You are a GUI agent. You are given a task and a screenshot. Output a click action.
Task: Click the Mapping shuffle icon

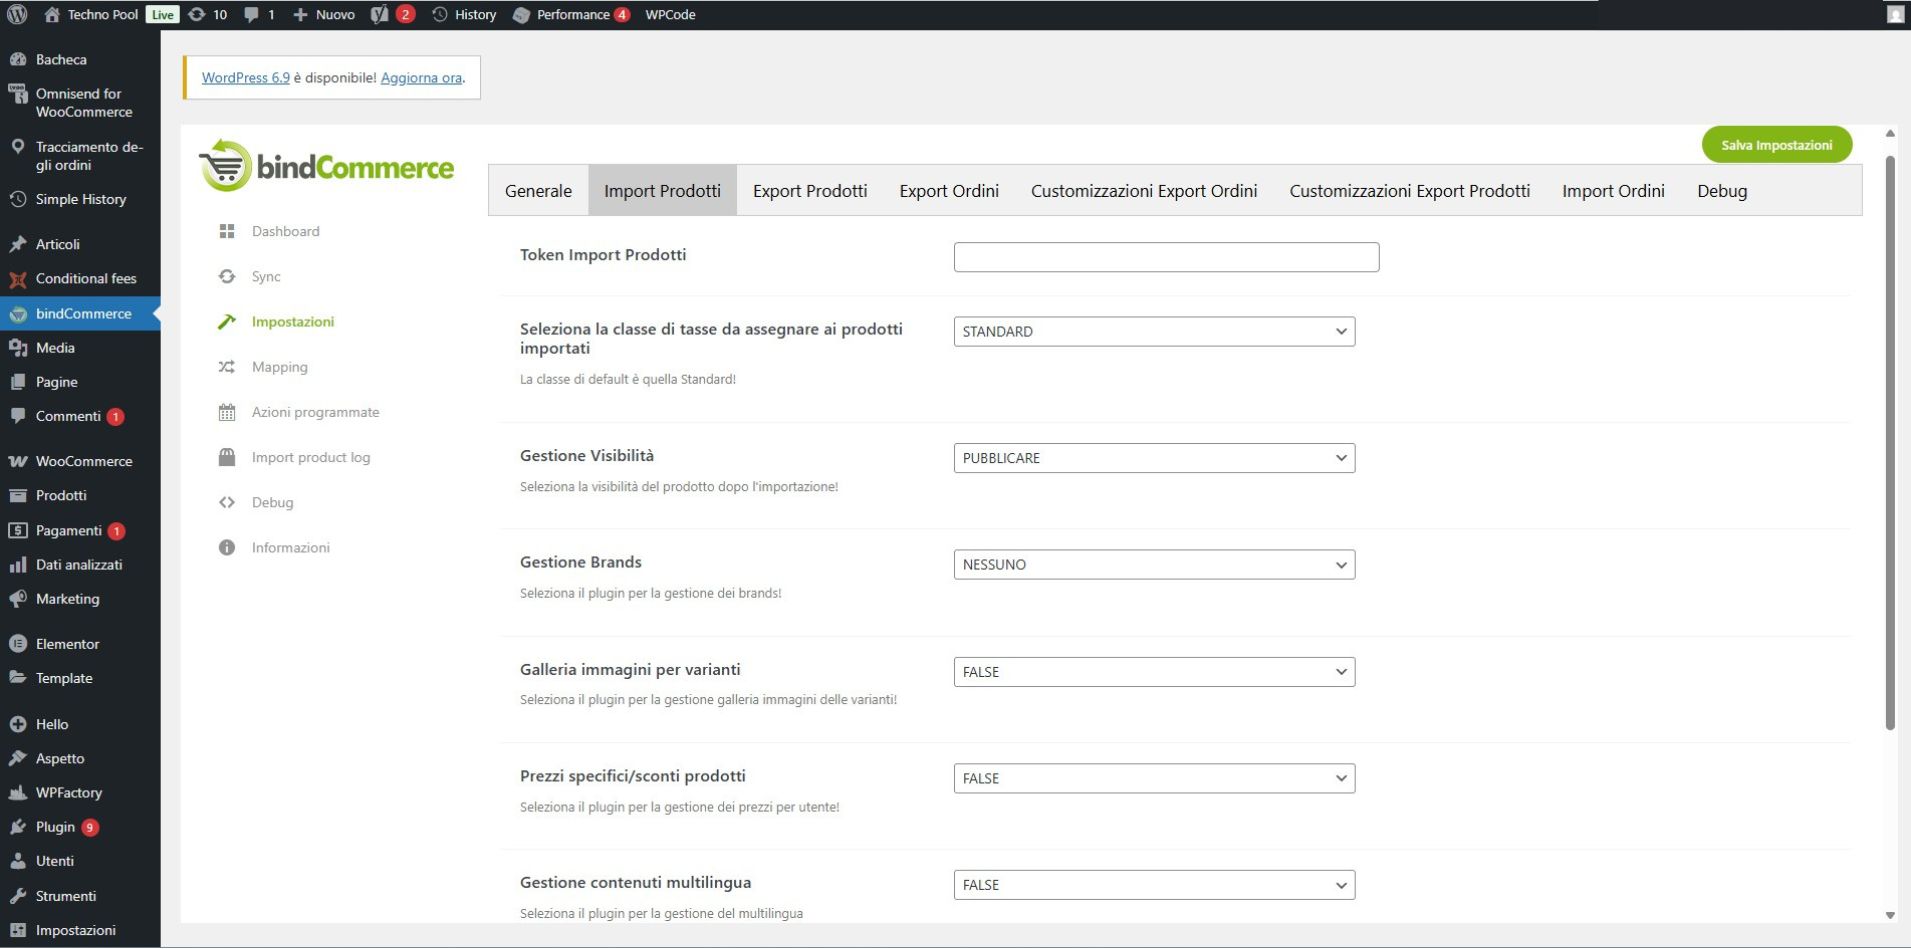227,367
